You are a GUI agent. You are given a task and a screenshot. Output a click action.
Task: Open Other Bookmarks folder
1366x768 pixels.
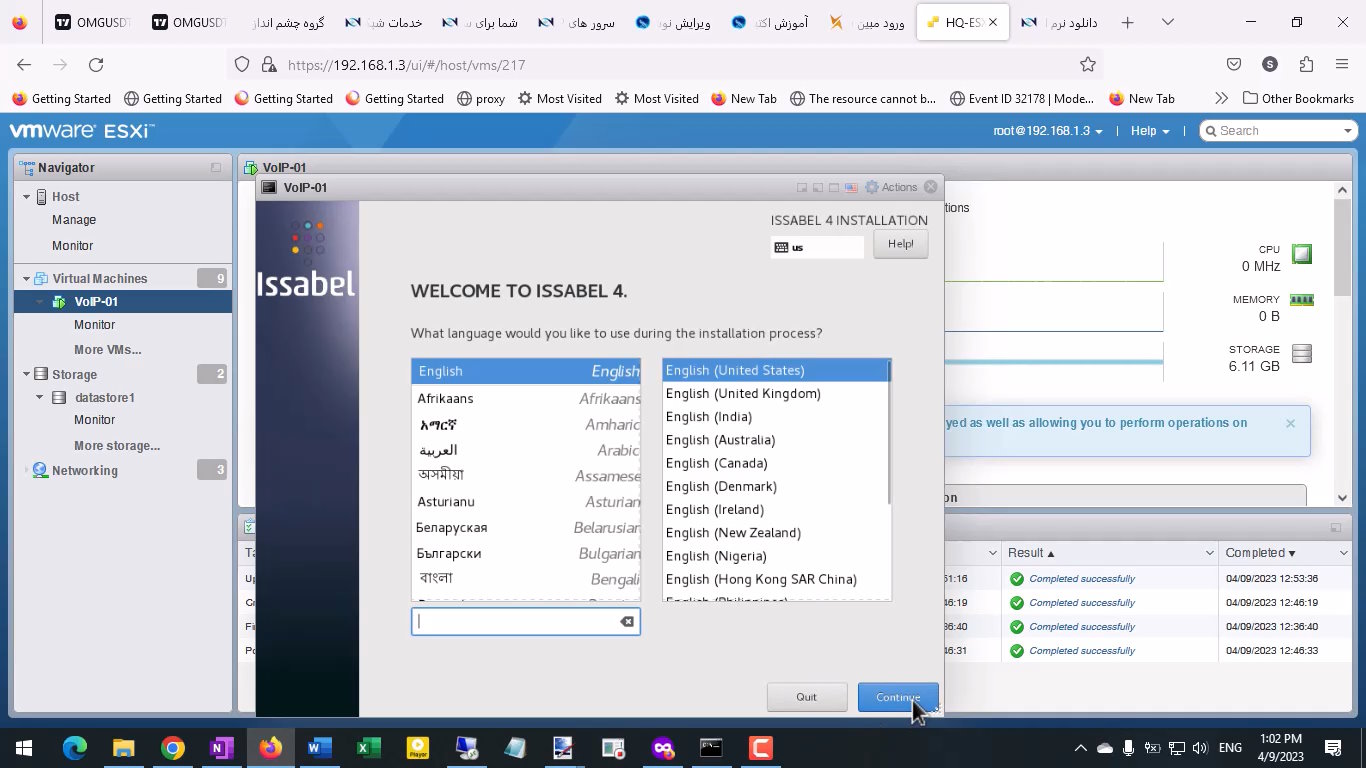click(x=1298, y=98)
